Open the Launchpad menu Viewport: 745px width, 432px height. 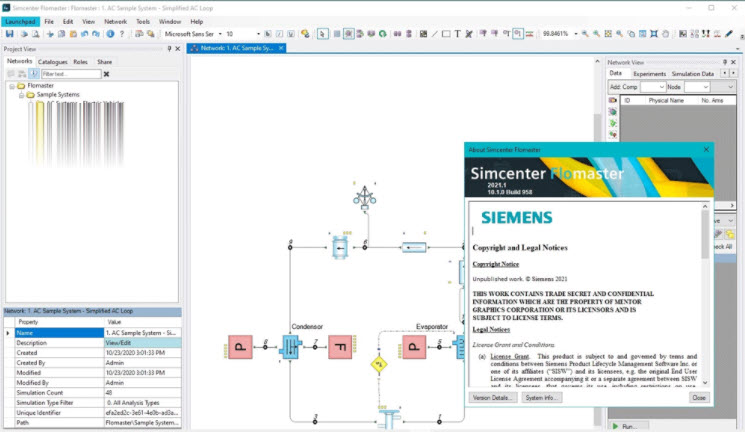tap(20, 21)
